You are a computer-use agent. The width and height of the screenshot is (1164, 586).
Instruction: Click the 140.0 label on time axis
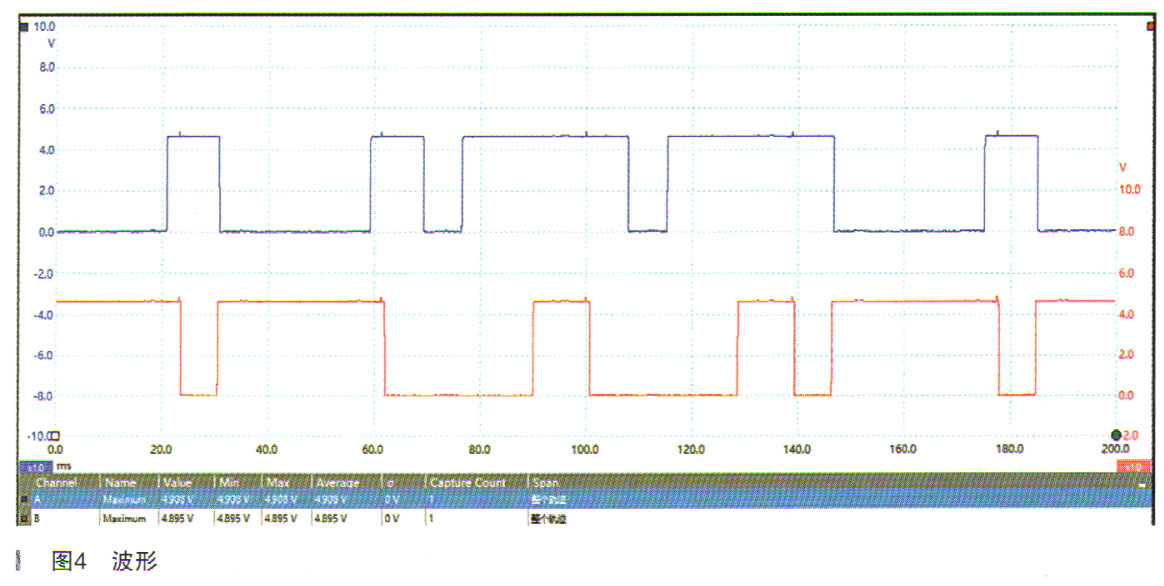click(797, 449)
